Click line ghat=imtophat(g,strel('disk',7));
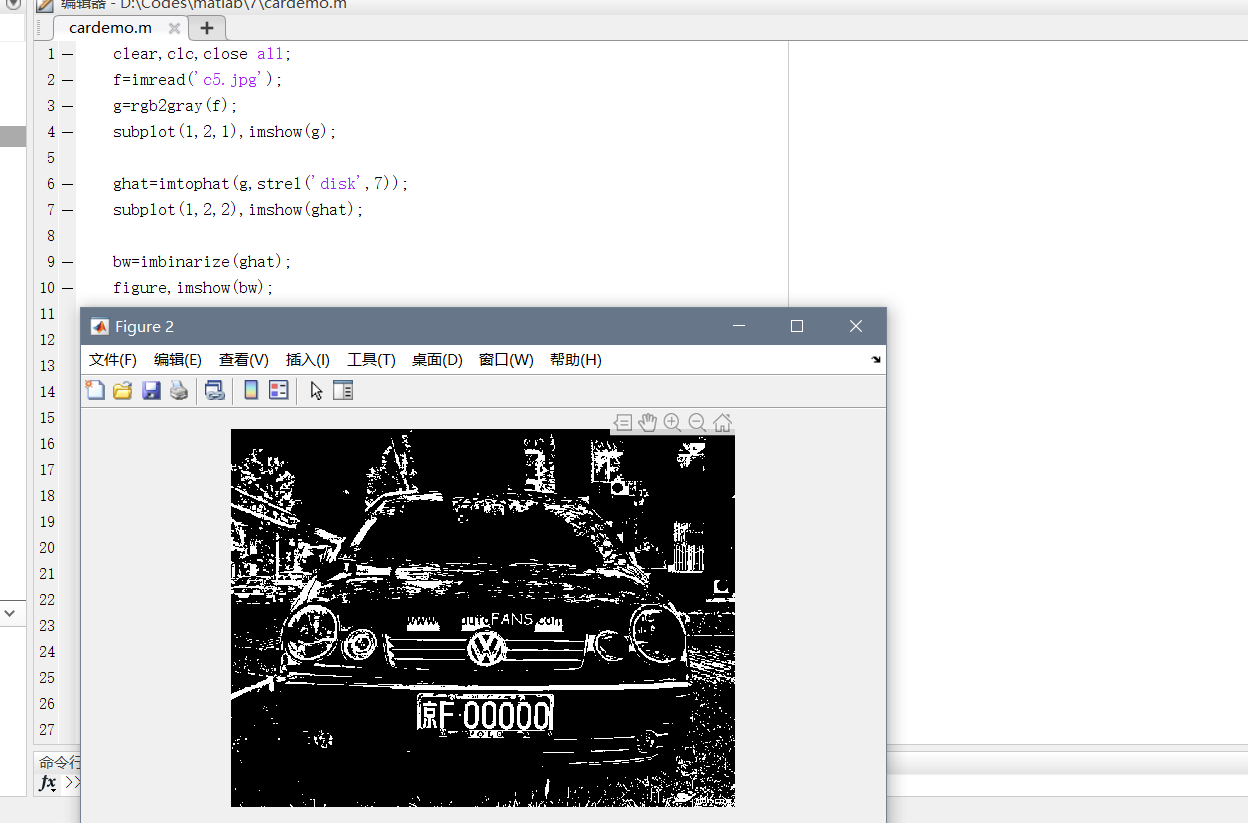Viewport: 1248px width, 823px height. point(261,184)
